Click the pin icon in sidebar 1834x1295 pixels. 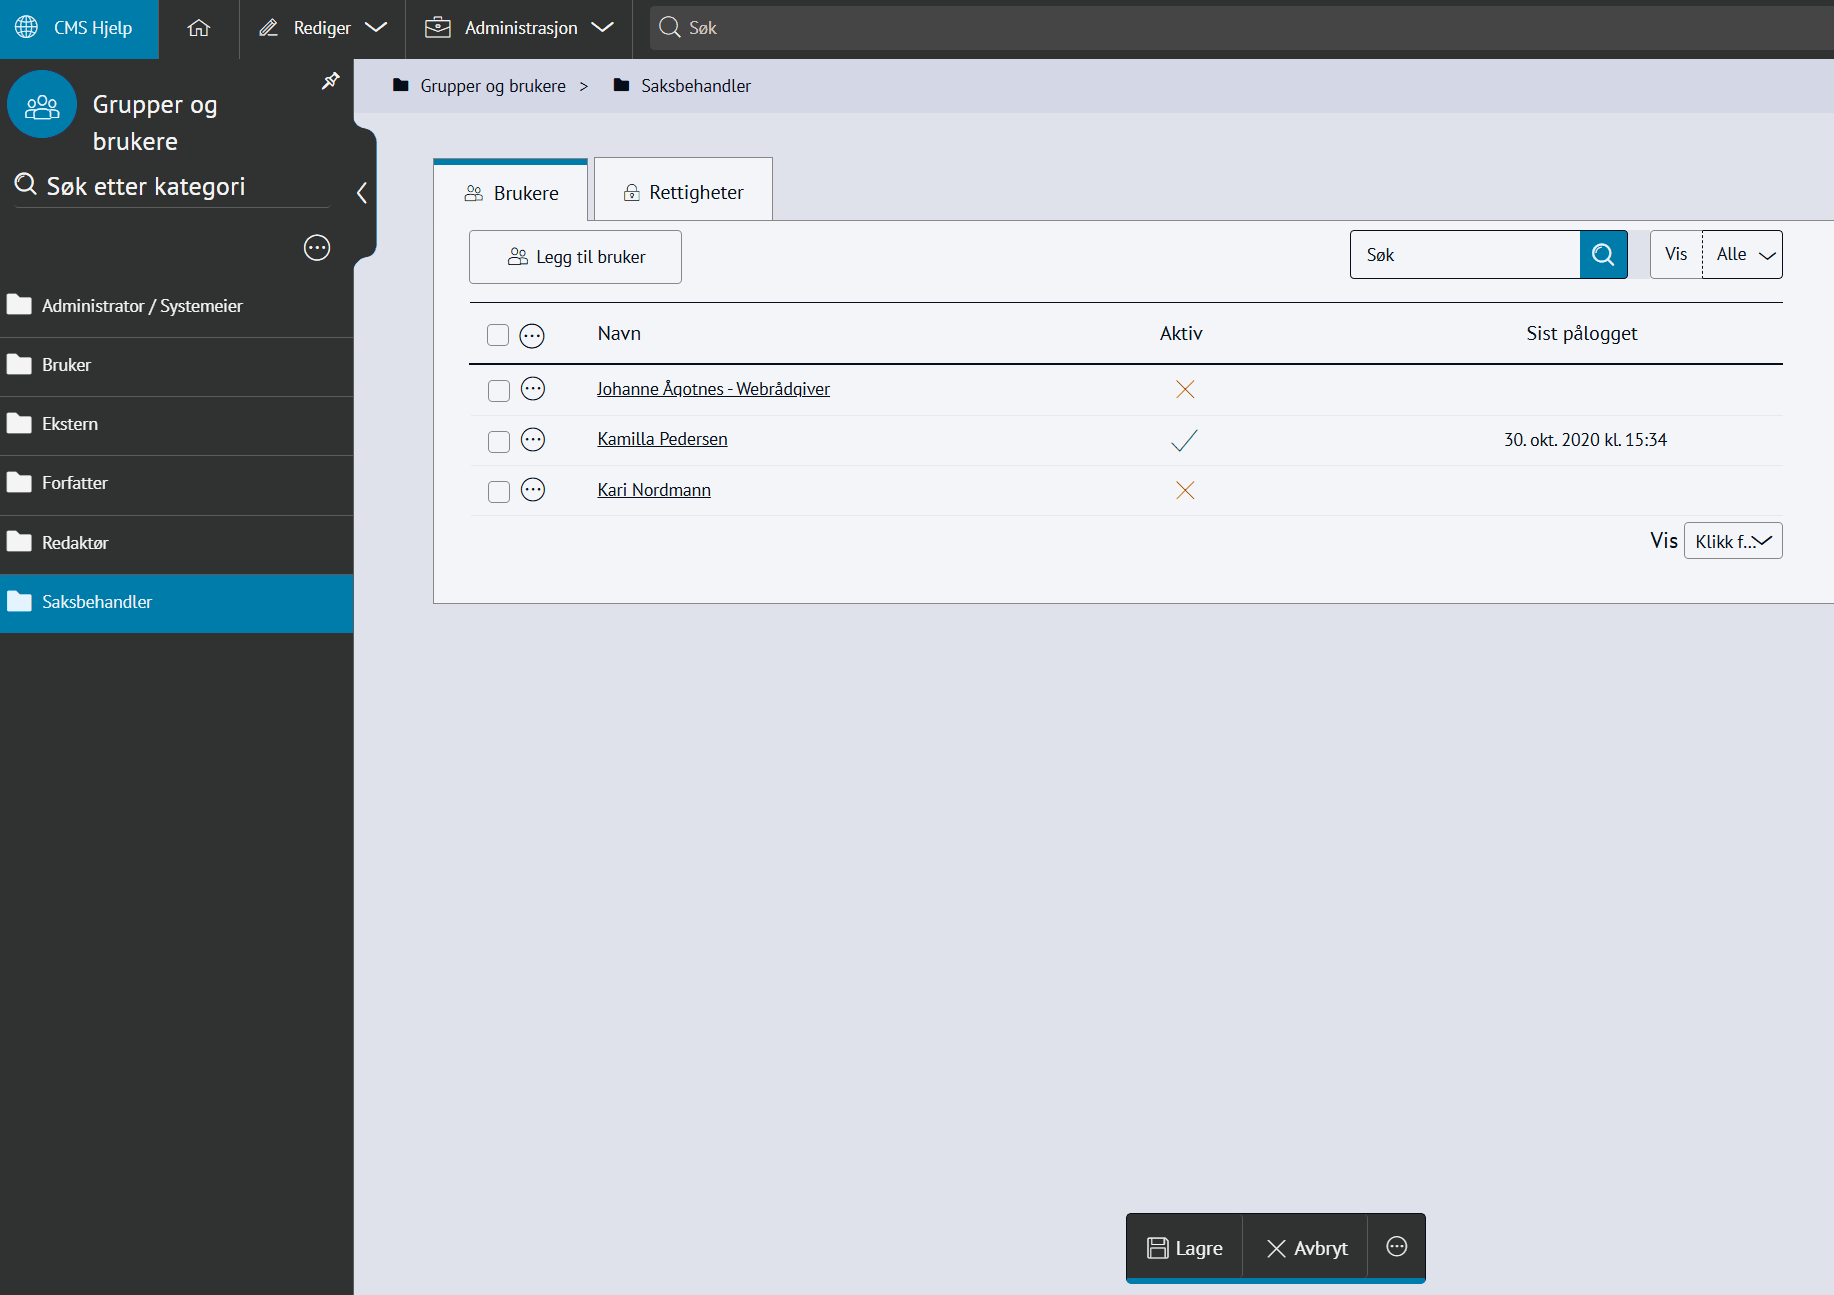[330, 81]
